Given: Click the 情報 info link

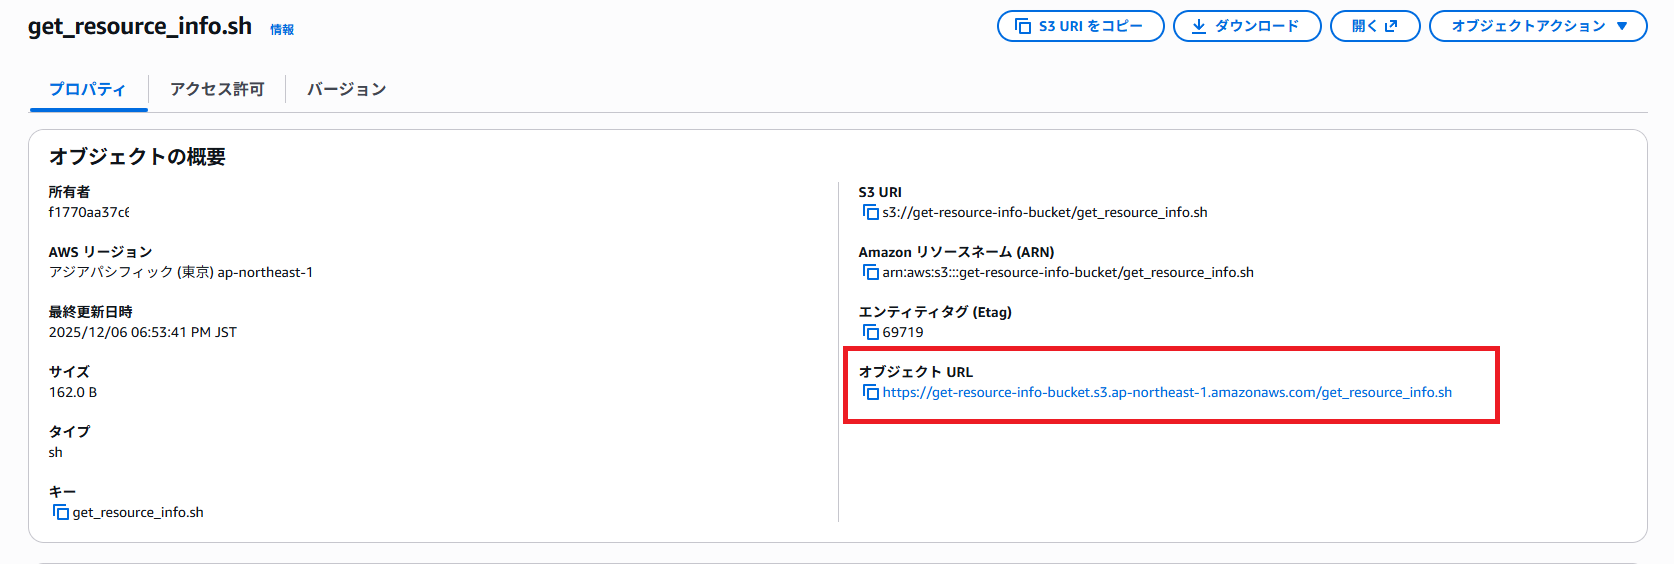Looking at the screenshot, I should point(282,30).
